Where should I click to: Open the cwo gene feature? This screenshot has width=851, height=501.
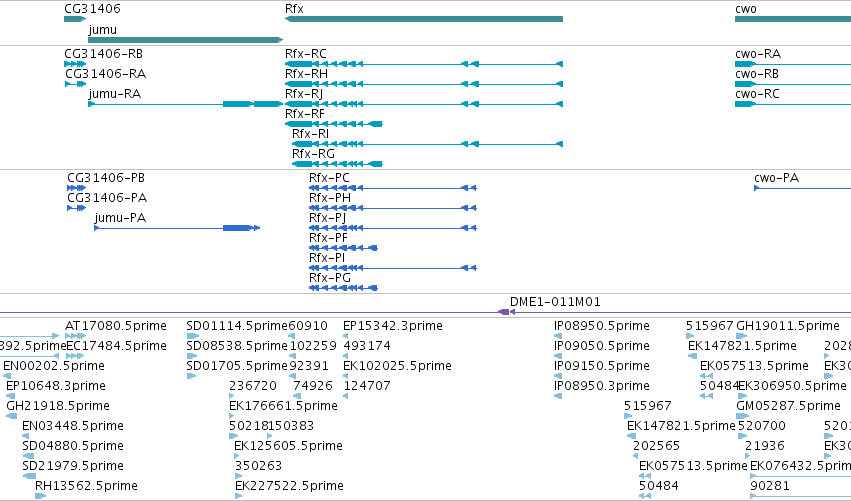click(793, 19)
